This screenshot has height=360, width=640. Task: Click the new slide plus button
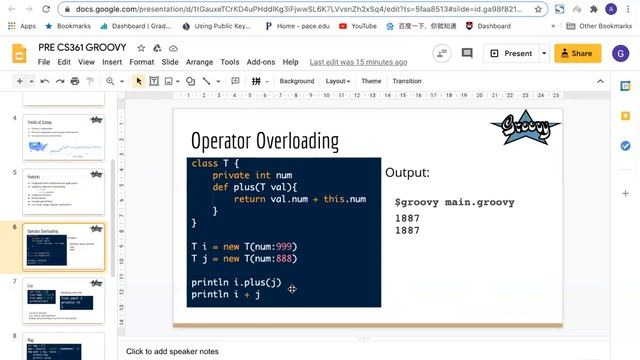(x=19, y=81)
